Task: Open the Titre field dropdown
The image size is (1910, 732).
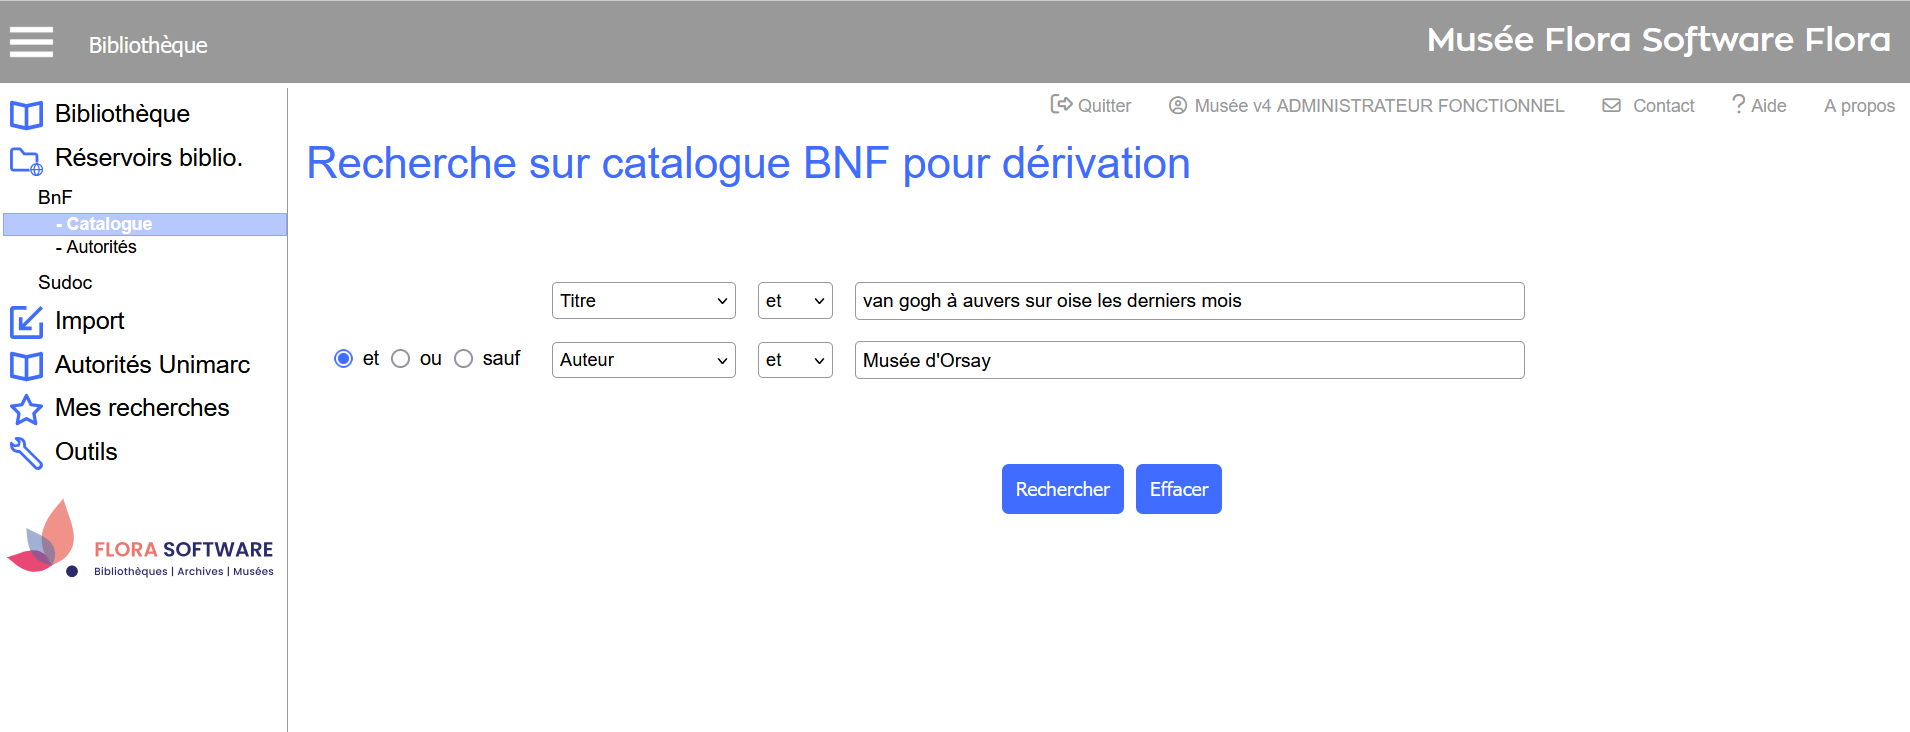Action: coord(643,301)
